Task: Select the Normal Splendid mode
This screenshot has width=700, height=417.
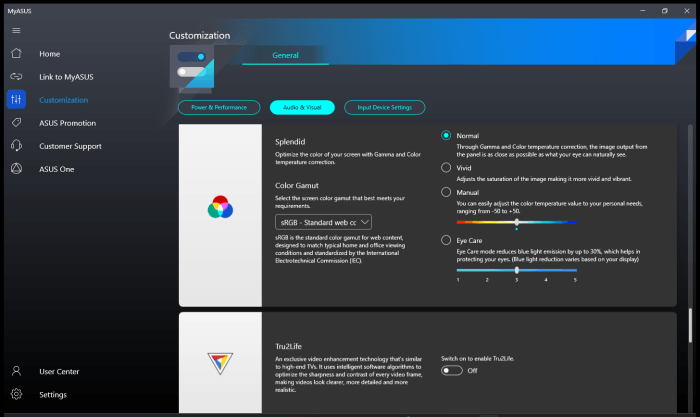Action: 446,135
